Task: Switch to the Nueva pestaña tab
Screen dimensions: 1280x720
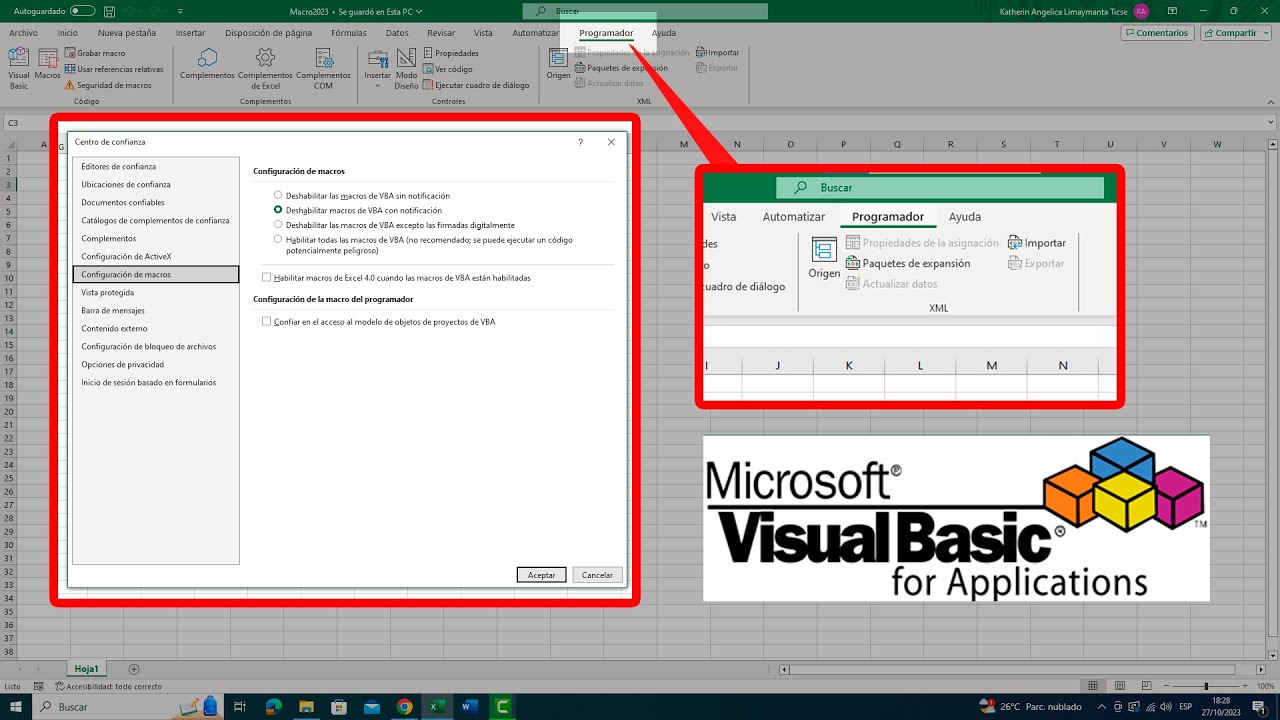Action: (x=127, y=33)
